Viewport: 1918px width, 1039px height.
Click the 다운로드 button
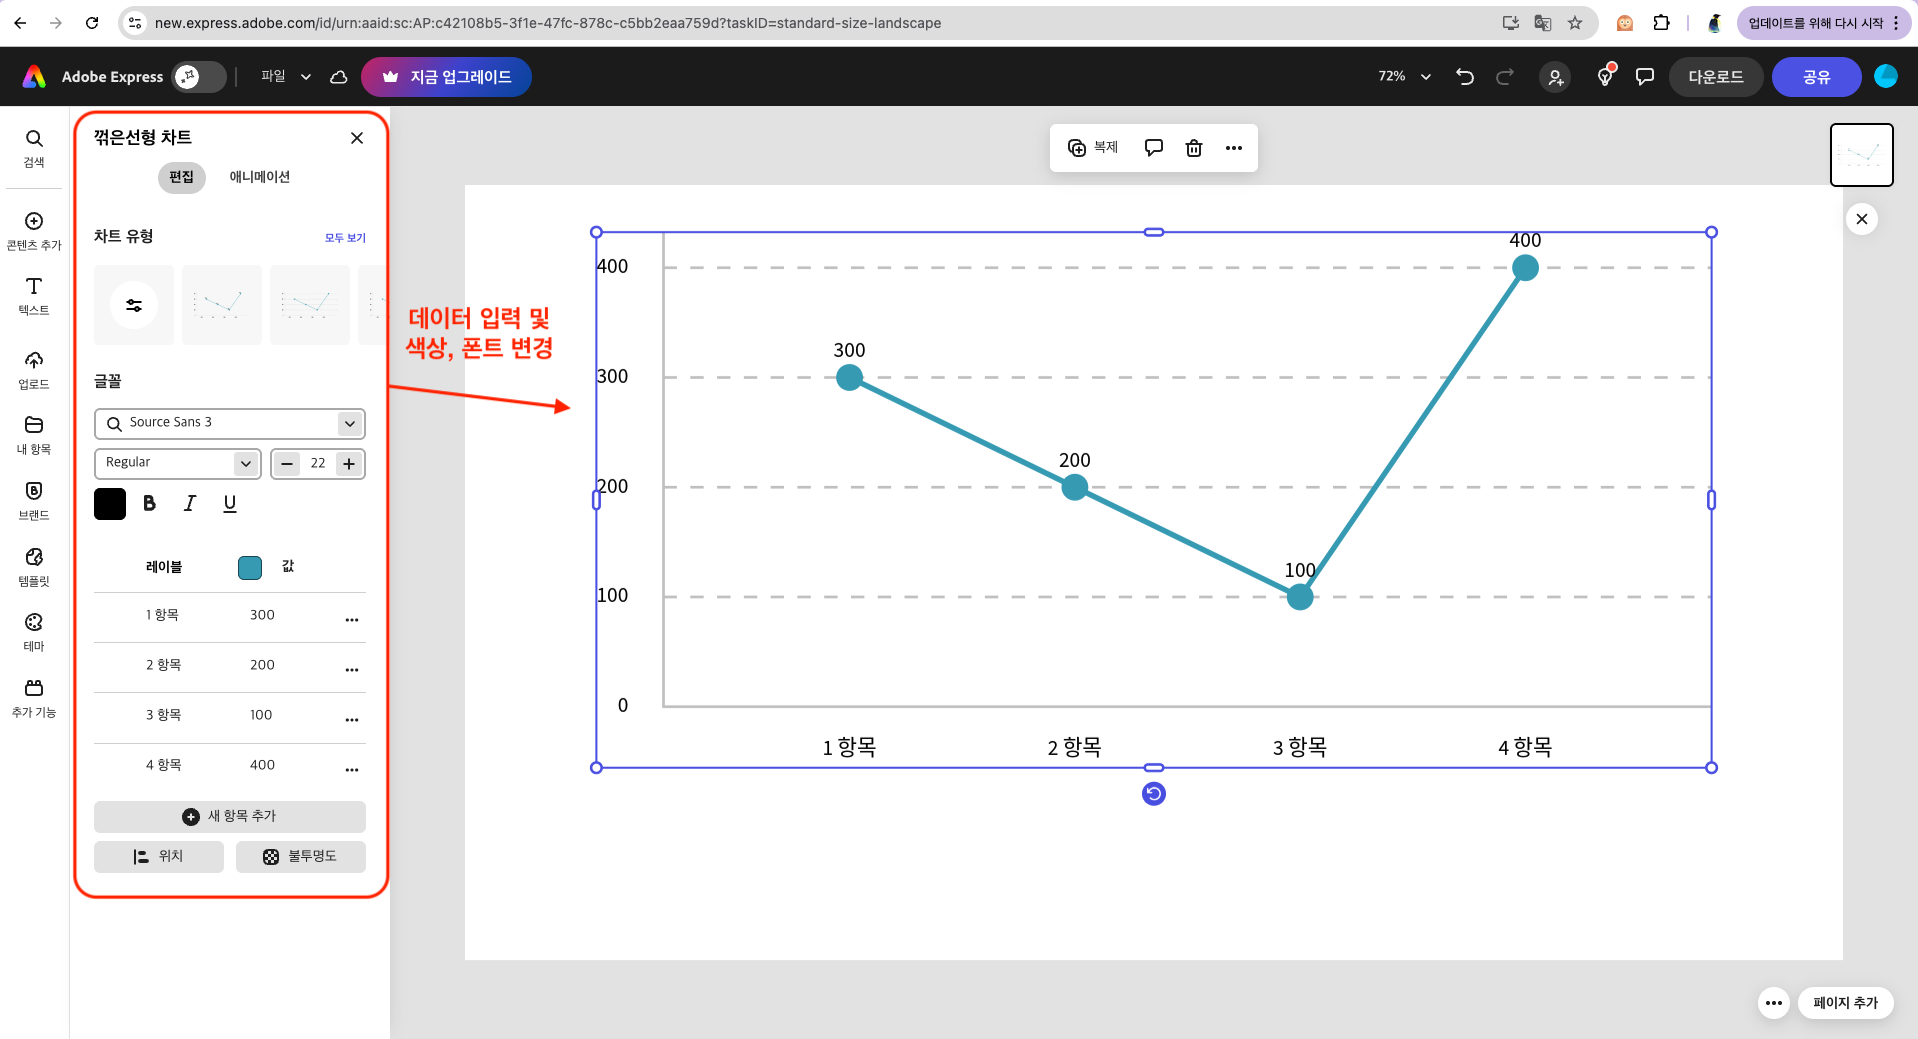click(x=1715, y=77)
